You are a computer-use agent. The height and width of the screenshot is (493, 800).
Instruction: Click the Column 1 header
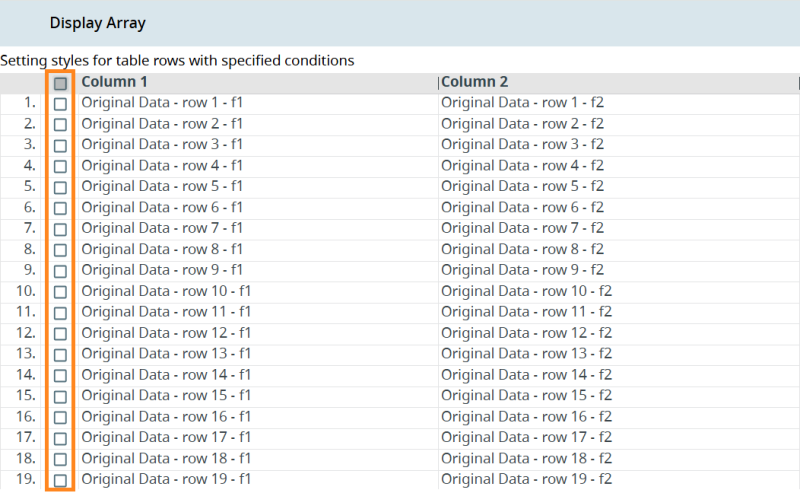pyautogui.click(x=115, y=82)
